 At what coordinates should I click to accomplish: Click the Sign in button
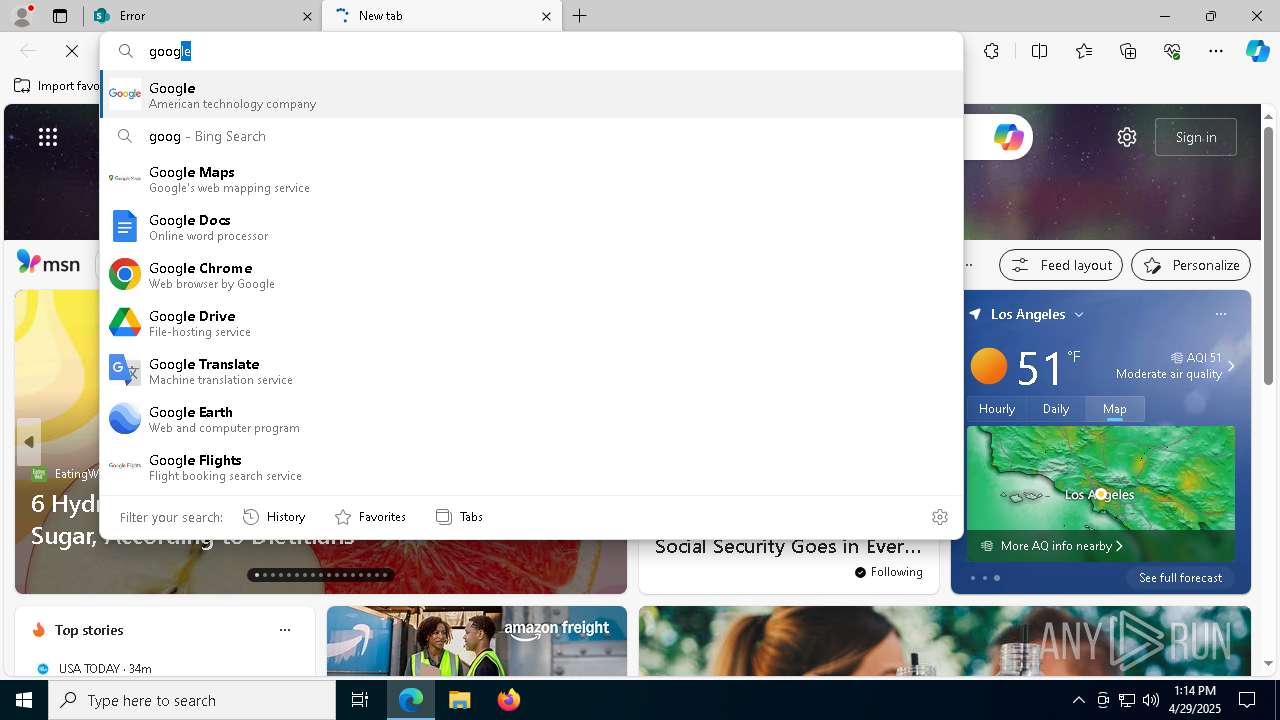coord(1196,137)
